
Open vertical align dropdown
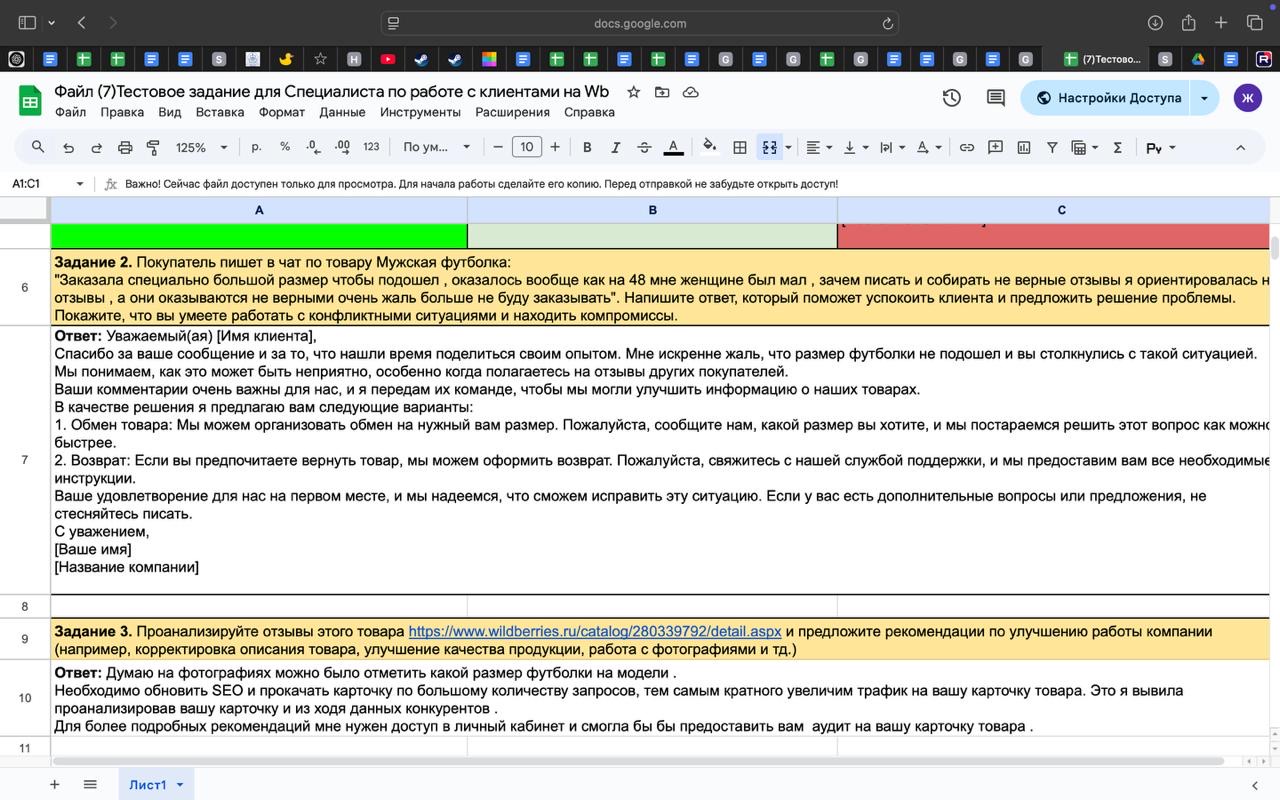click(855, 147)
